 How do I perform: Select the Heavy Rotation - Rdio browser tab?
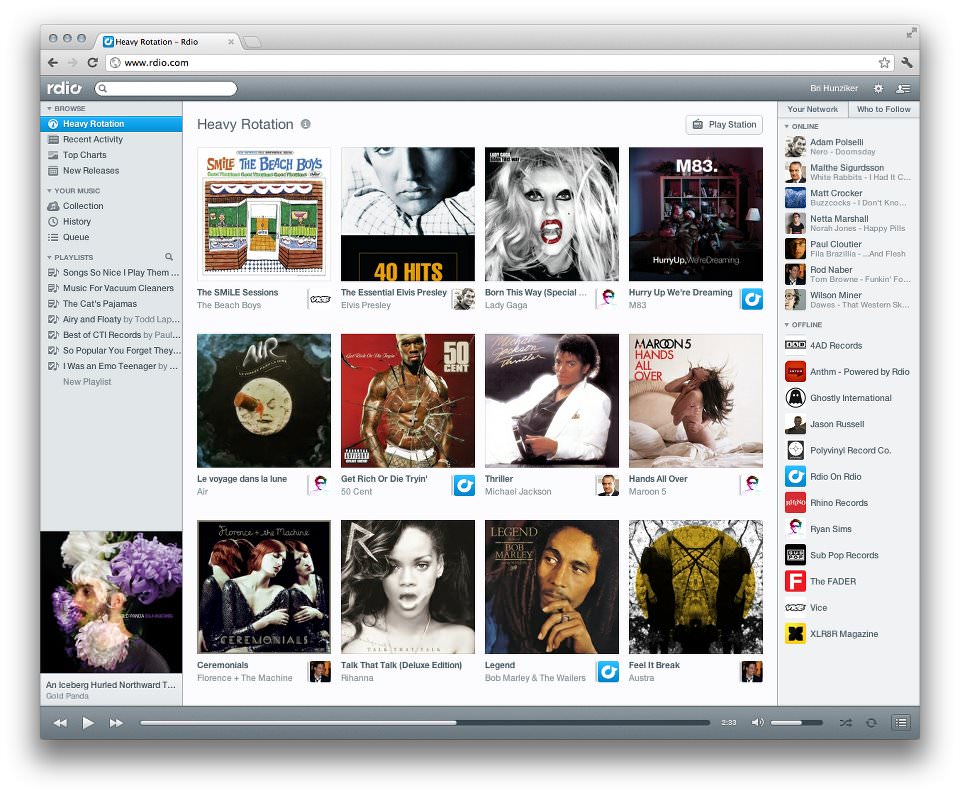pyautogui.click(x=167, y=42)
